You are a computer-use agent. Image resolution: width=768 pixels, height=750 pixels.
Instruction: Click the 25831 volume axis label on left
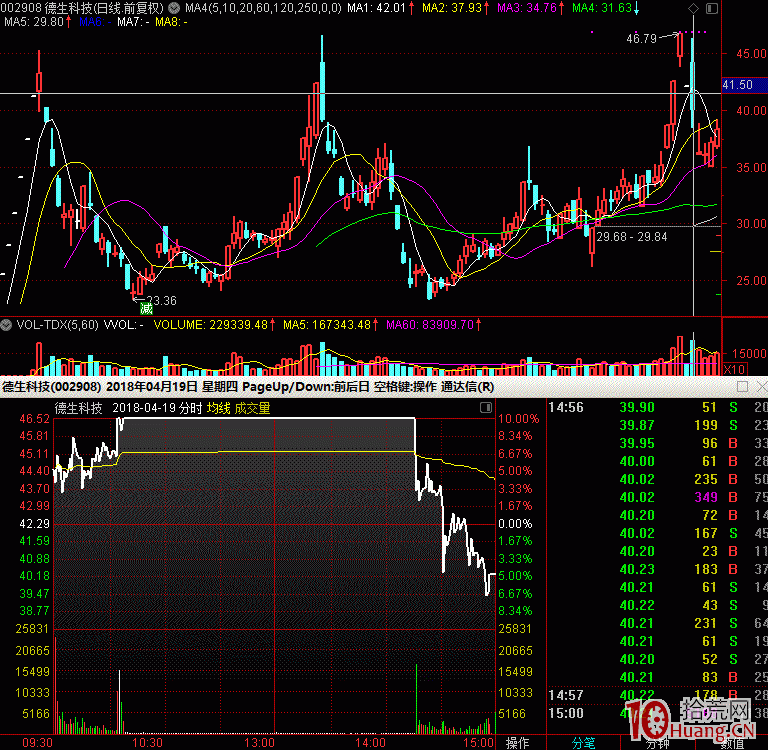click(32, 629)
